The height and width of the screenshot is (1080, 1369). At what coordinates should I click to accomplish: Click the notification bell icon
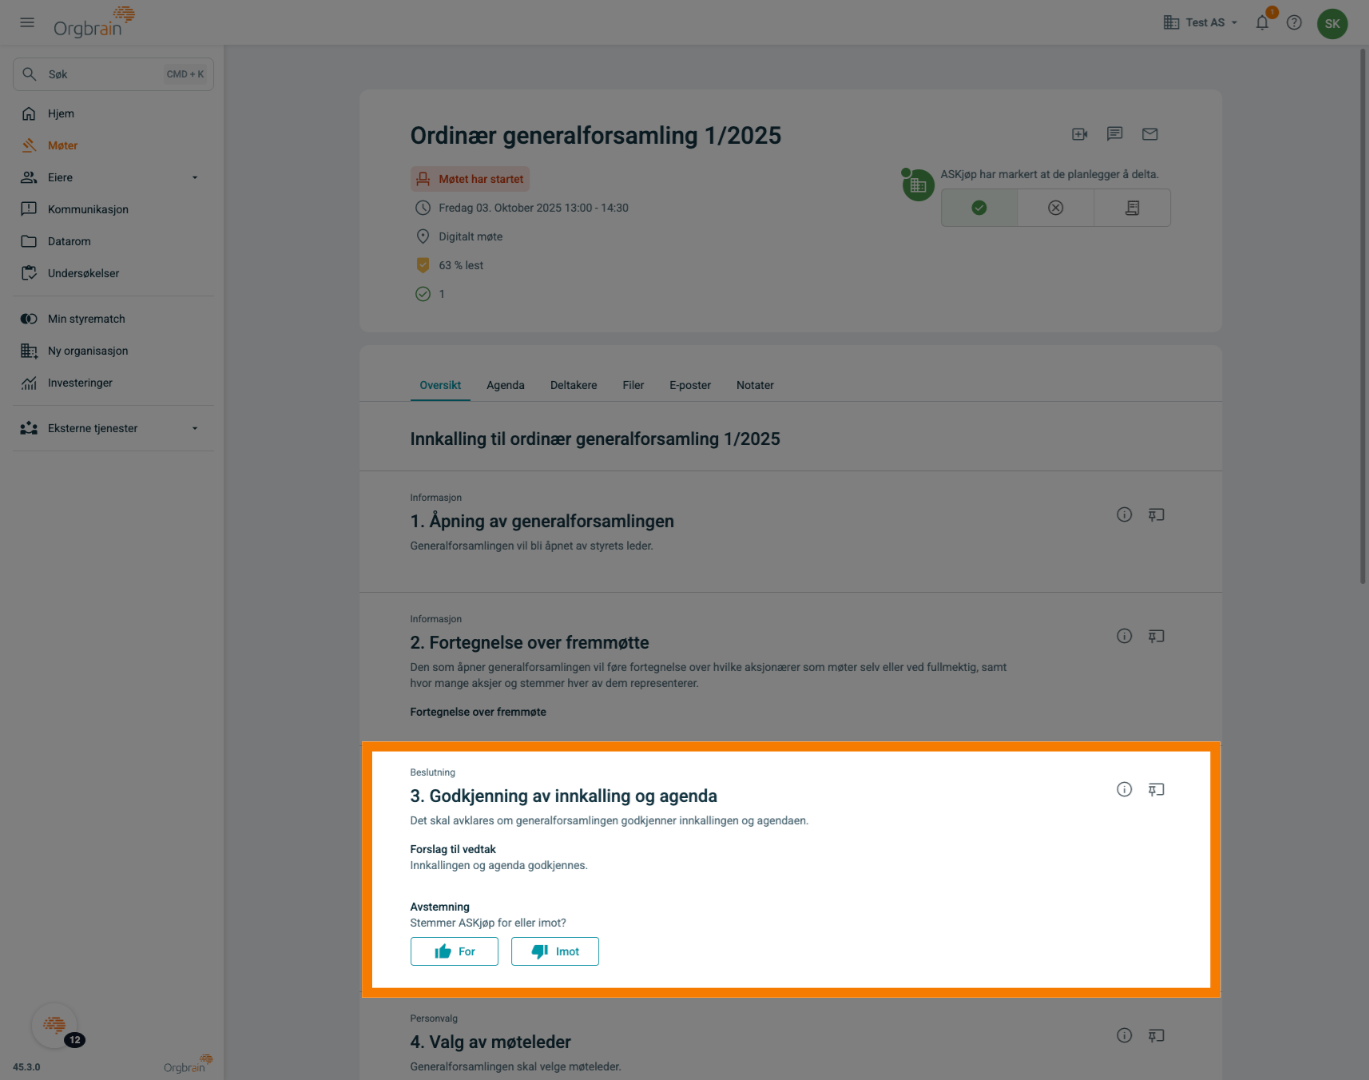(x=1262, y=23)
